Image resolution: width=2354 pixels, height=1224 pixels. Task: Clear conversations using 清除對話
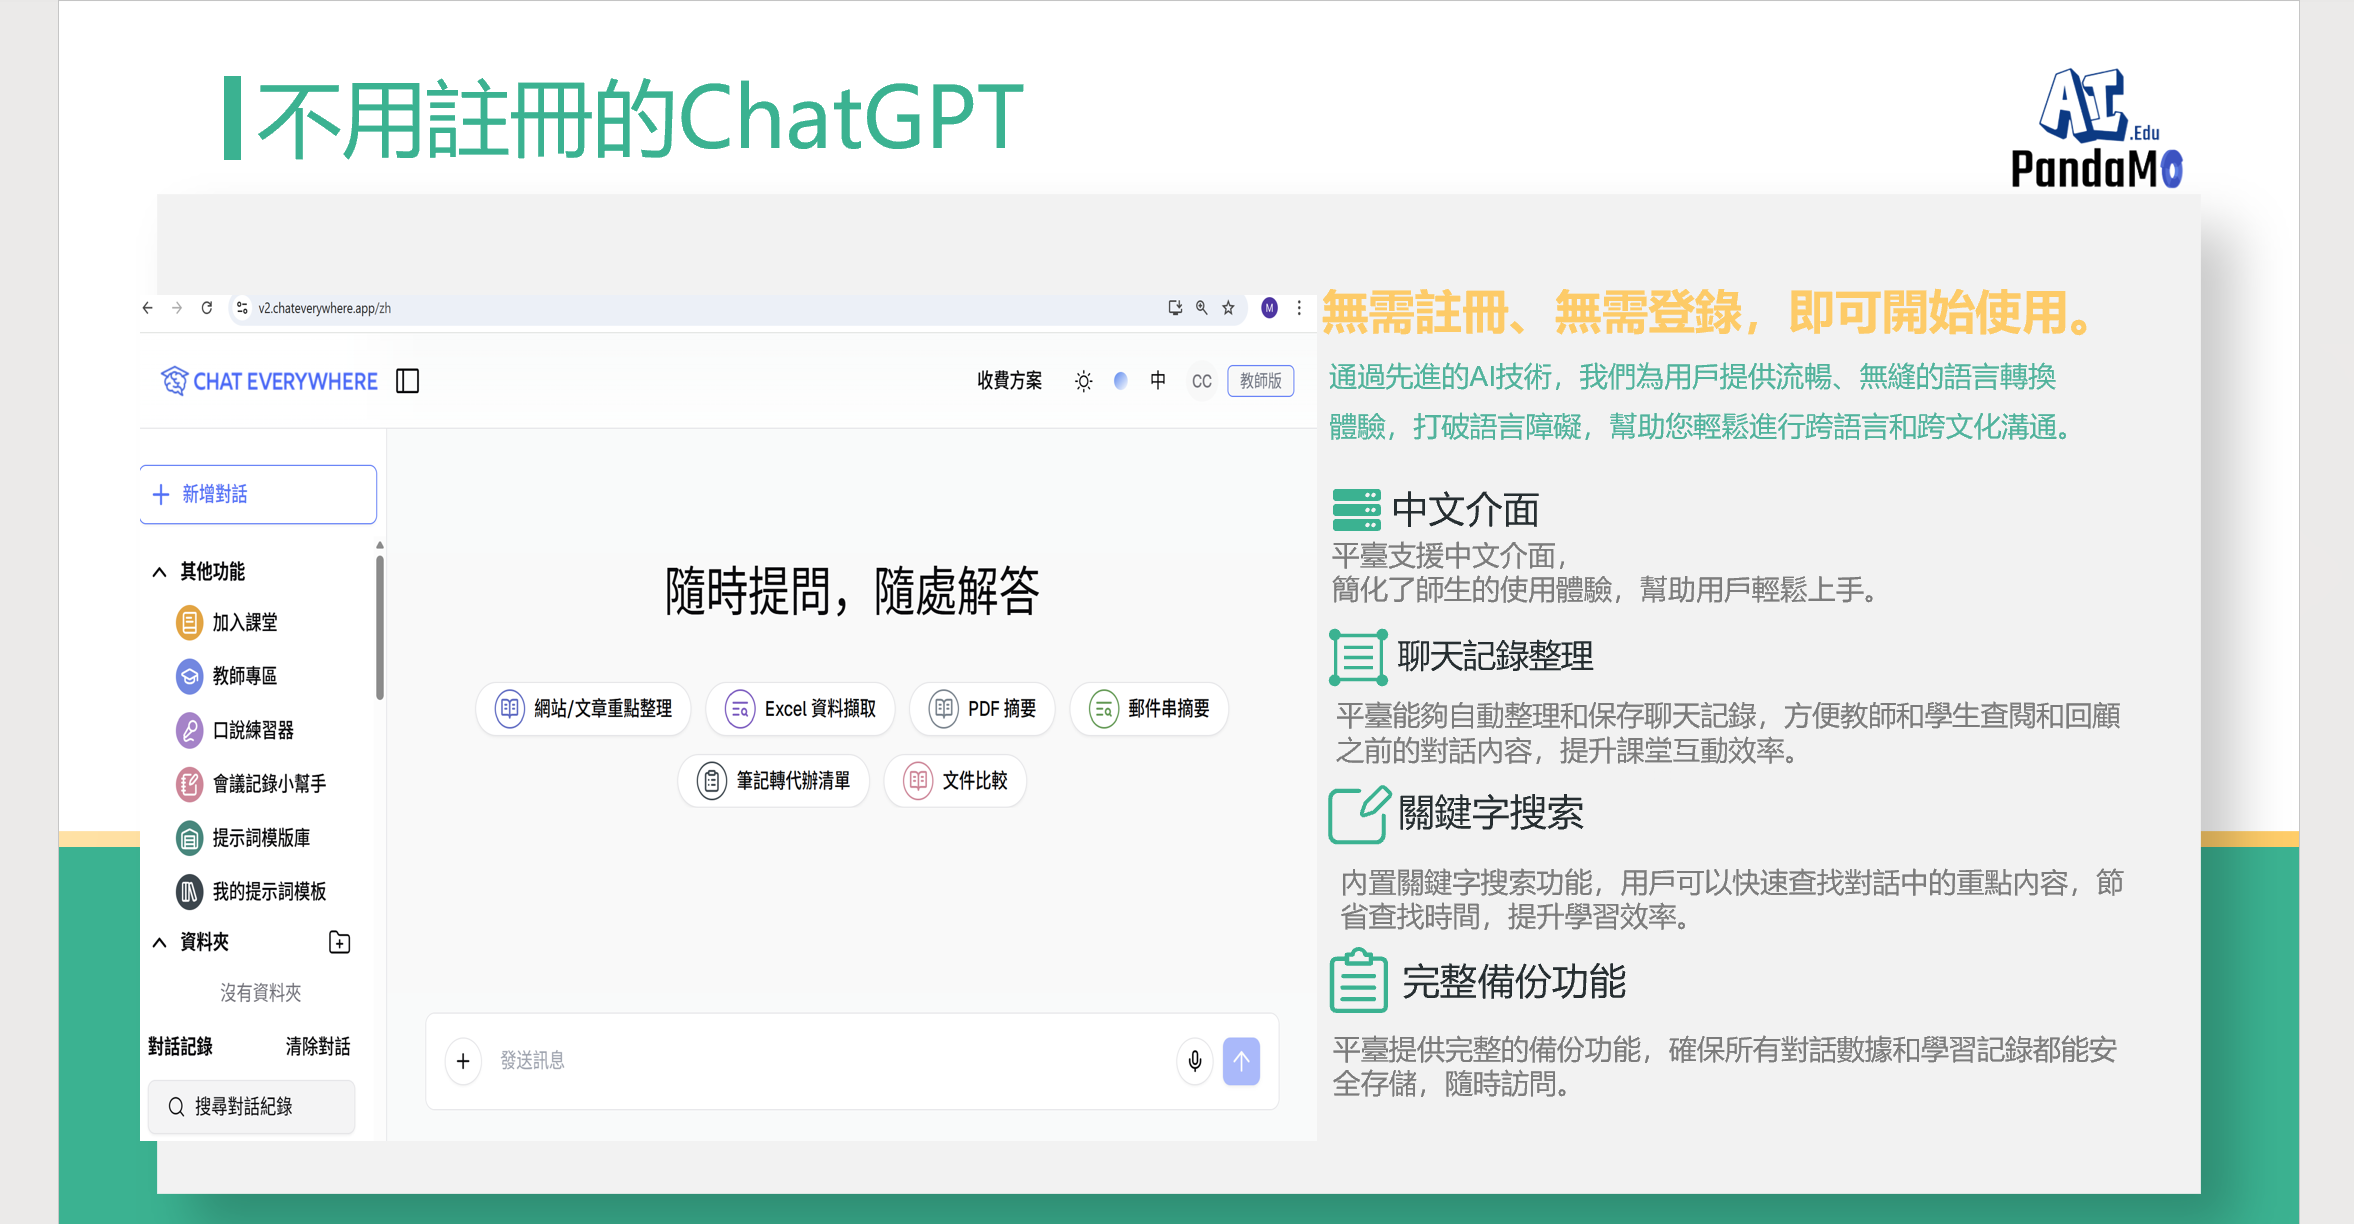click(x=318, y=1045)
